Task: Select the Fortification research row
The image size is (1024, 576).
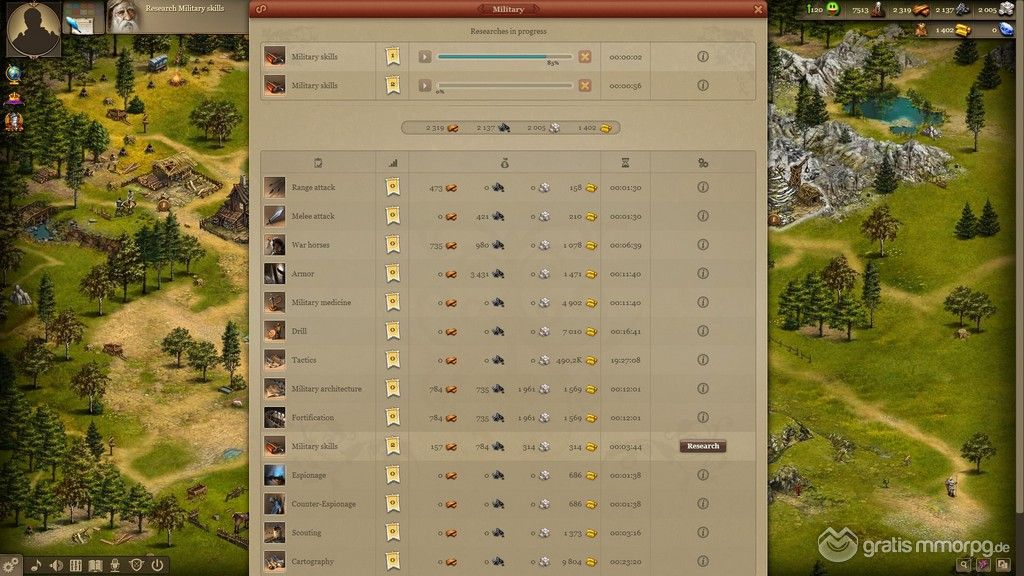Action: (508, 417)
